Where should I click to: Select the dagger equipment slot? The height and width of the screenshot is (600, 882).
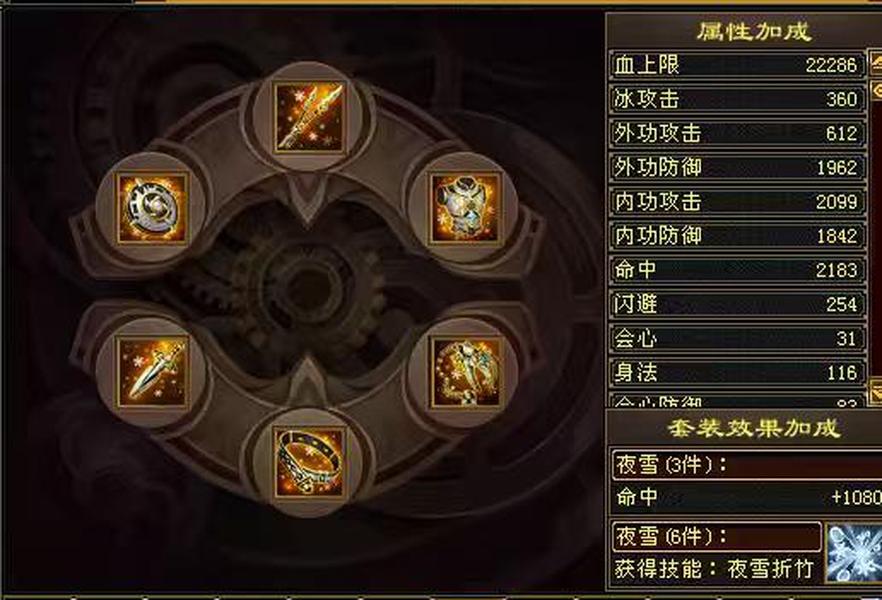pos(152,372)
